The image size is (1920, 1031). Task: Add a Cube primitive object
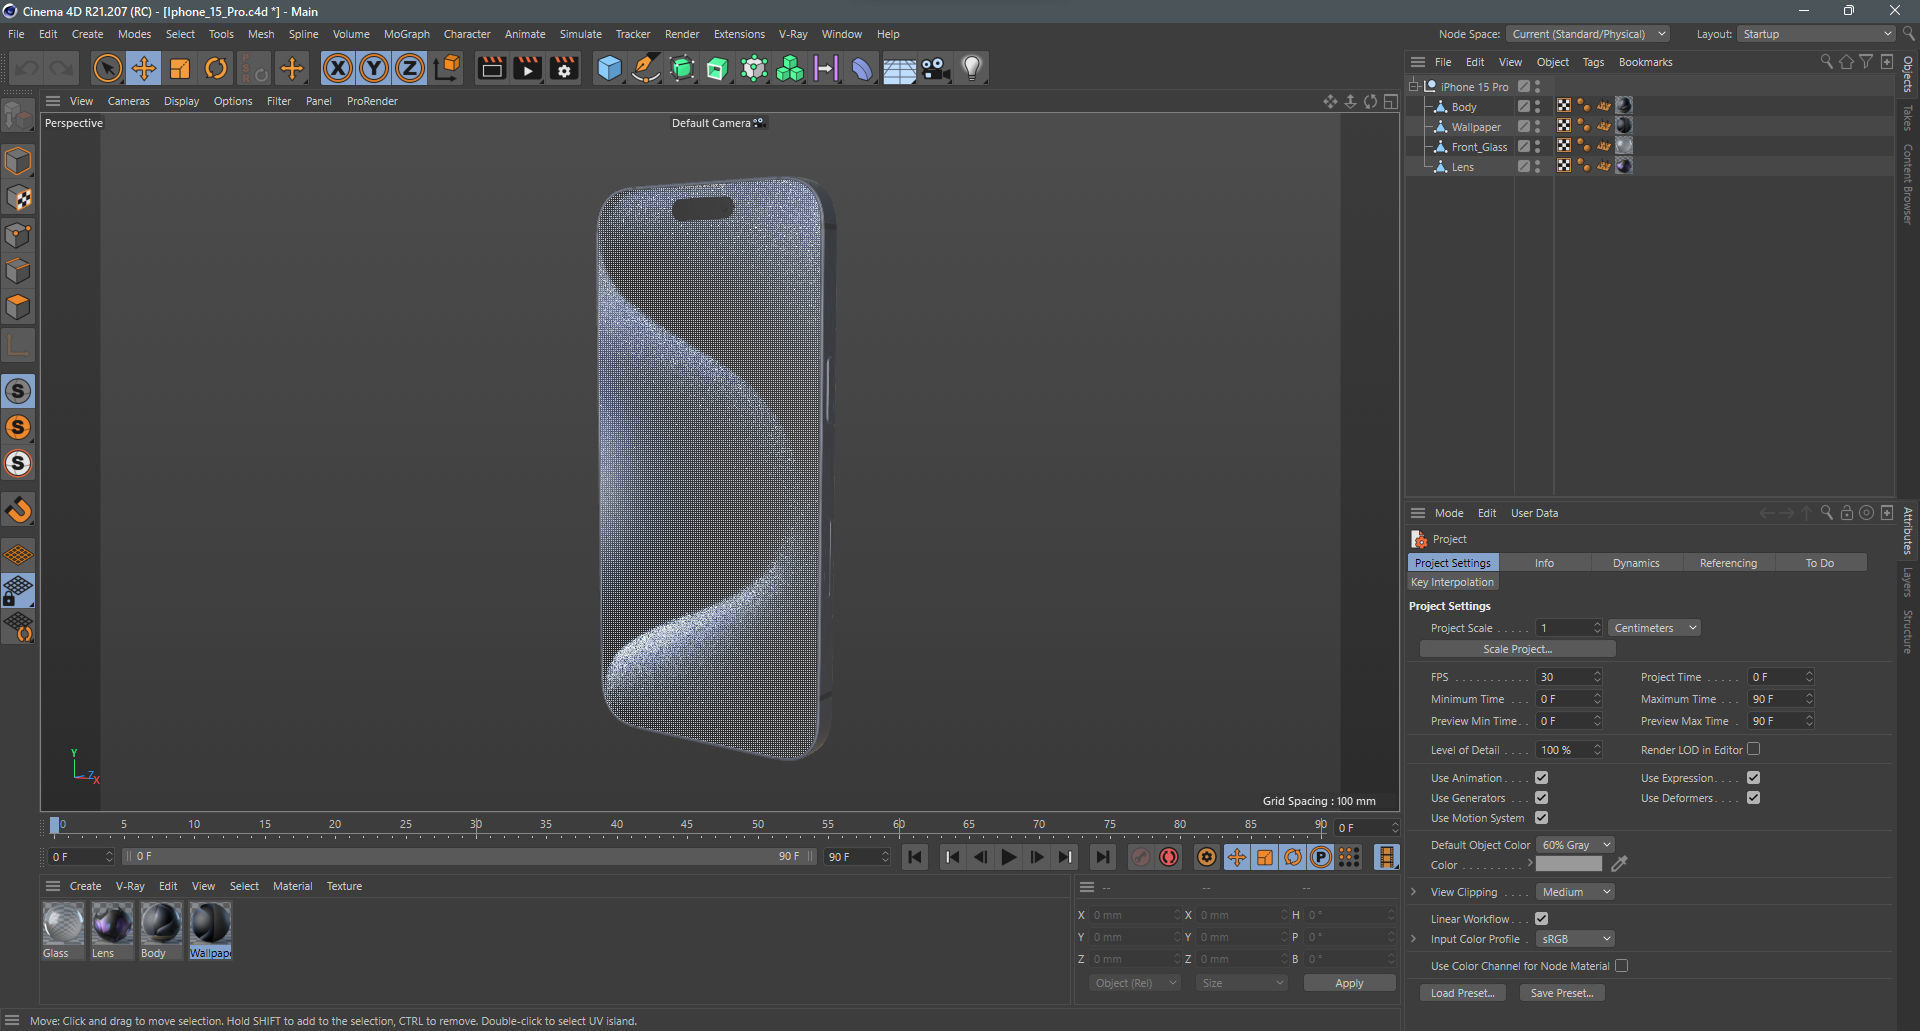coord(609,68)
